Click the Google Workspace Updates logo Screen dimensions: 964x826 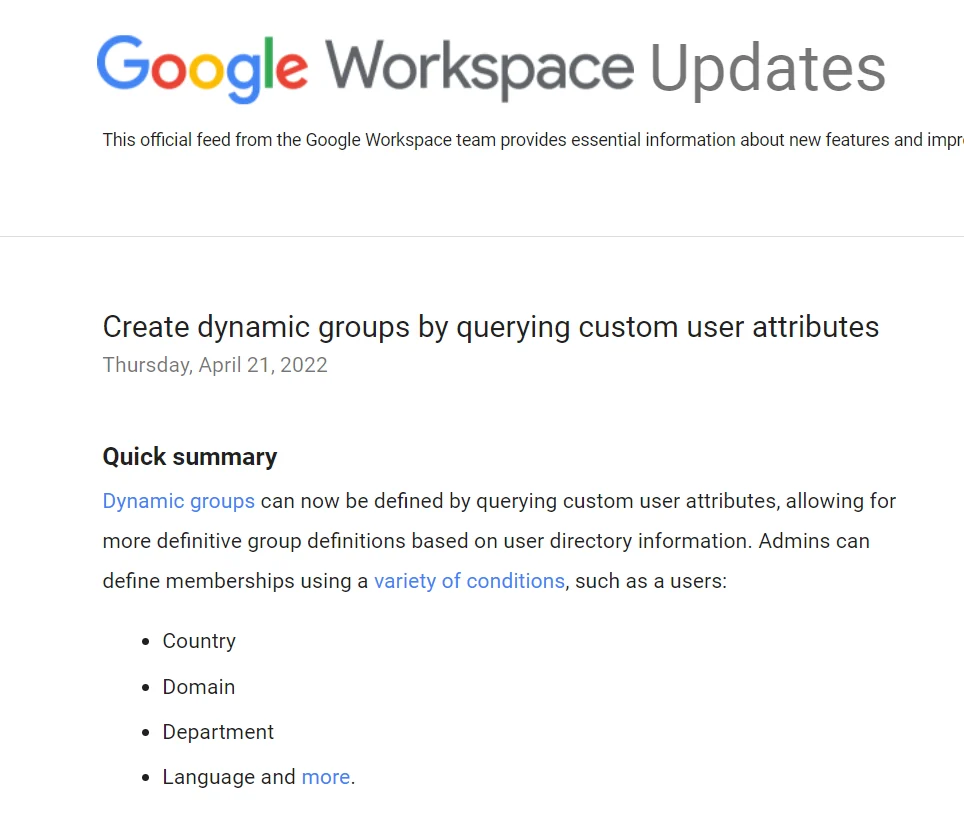pos(490,65)
